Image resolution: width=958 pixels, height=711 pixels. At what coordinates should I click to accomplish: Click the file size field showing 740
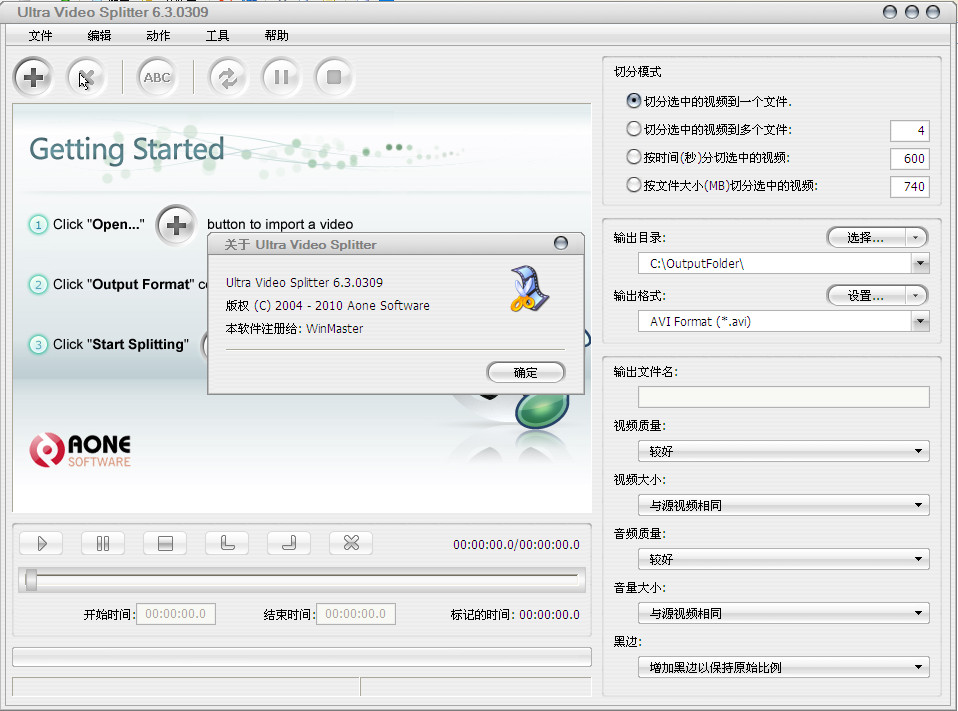click(x=910, y=186)
